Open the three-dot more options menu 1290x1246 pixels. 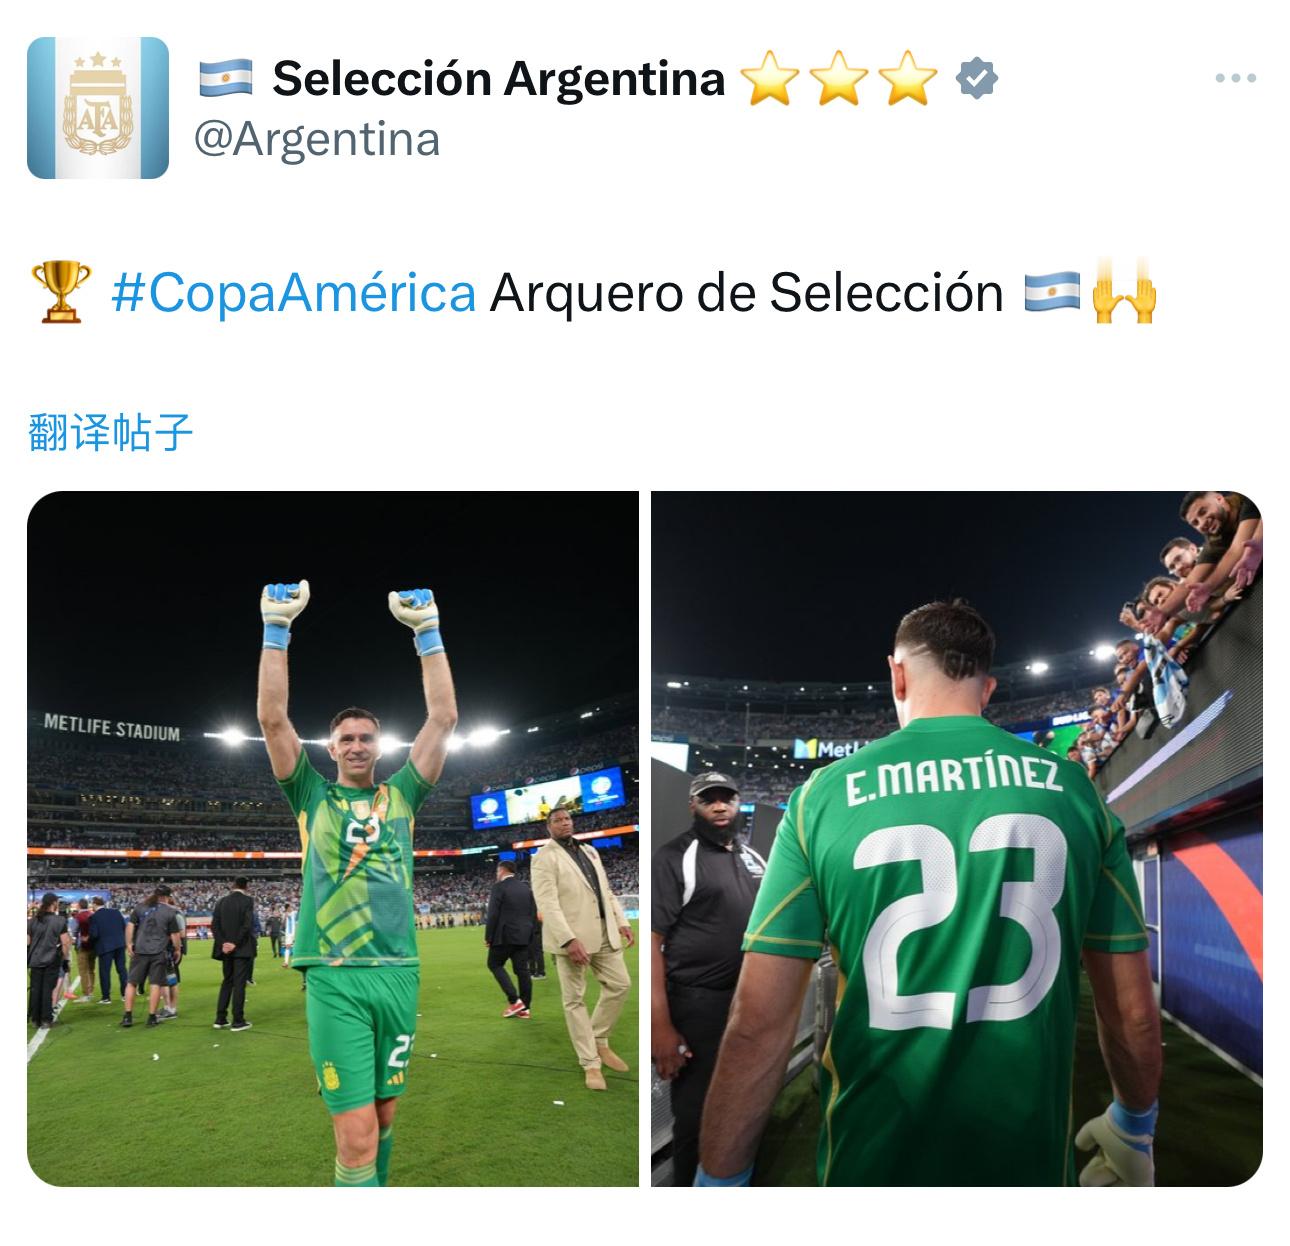[1235, 78]
